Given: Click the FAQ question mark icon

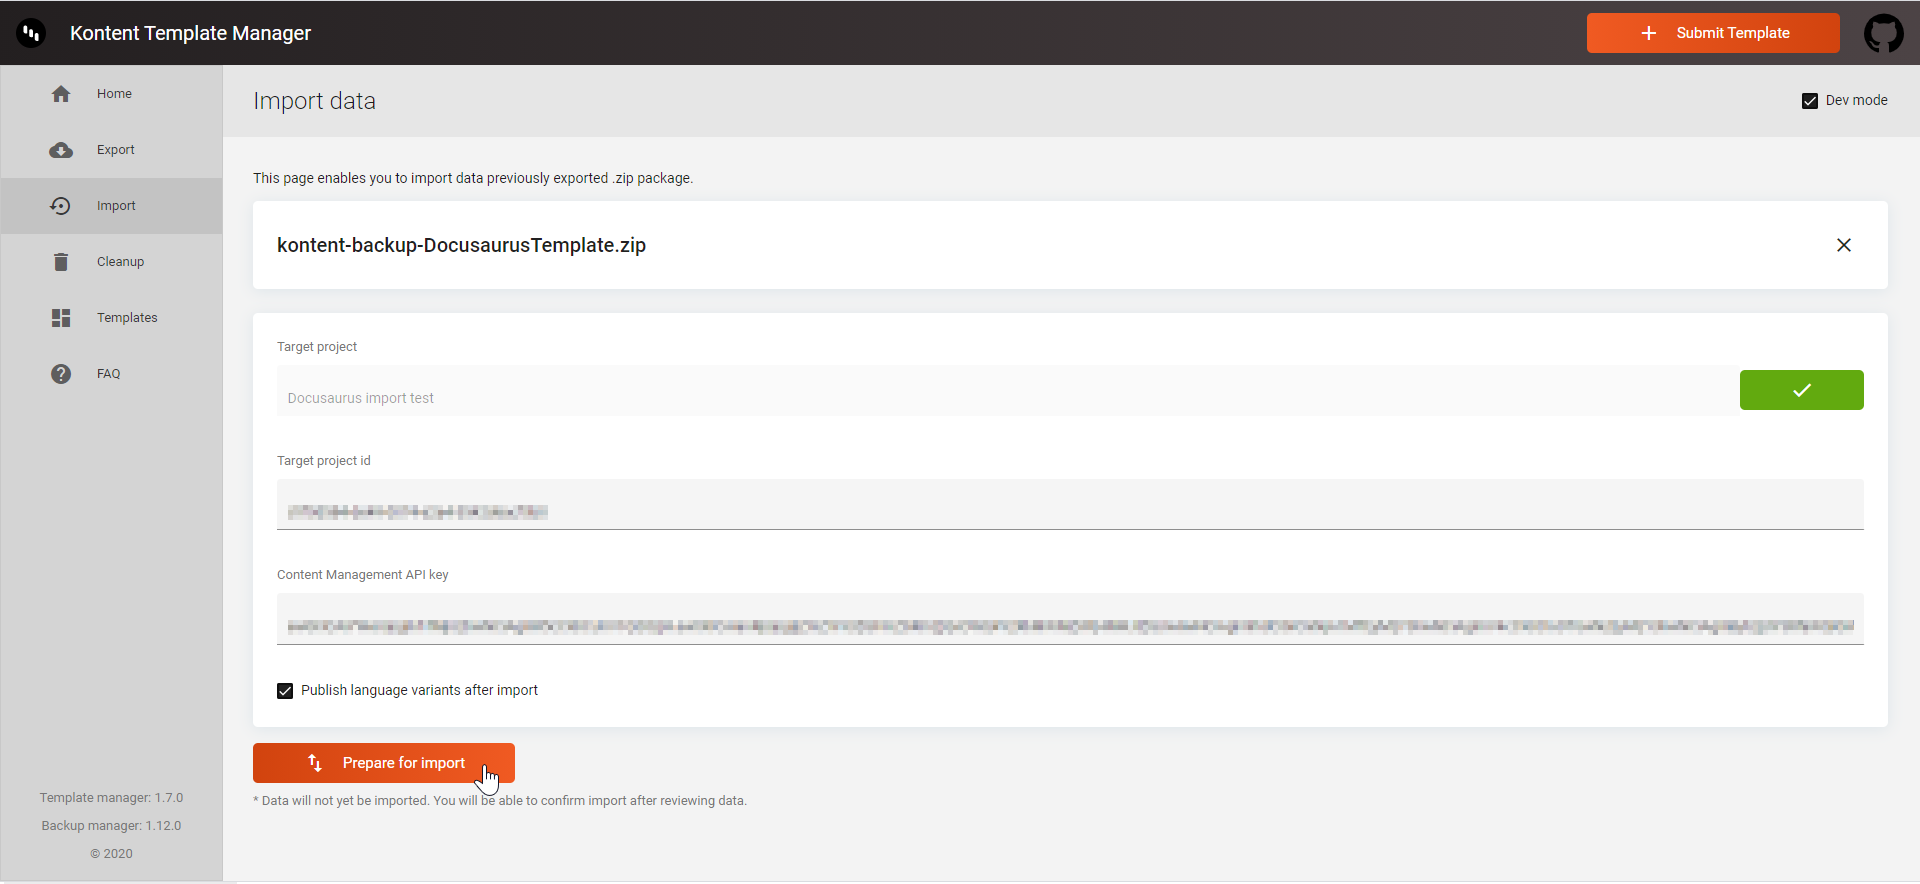Looking at the screenshot, I should pos(61,374).
